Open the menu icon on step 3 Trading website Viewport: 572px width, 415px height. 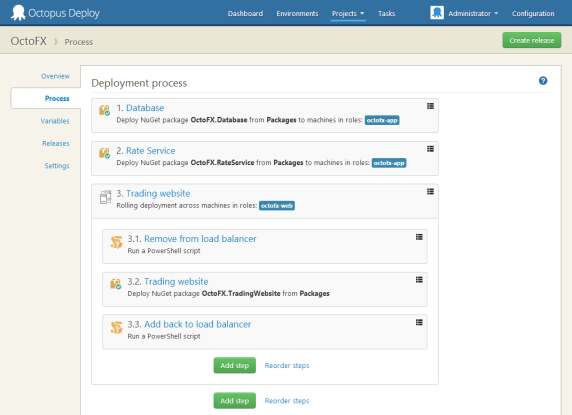coord(430,191)
